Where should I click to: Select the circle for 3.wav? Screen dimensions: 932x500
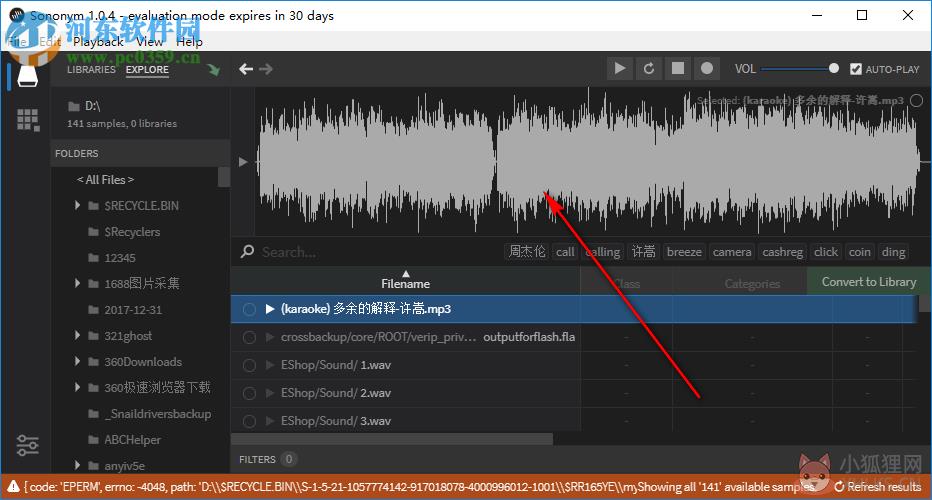pos(249,421)
